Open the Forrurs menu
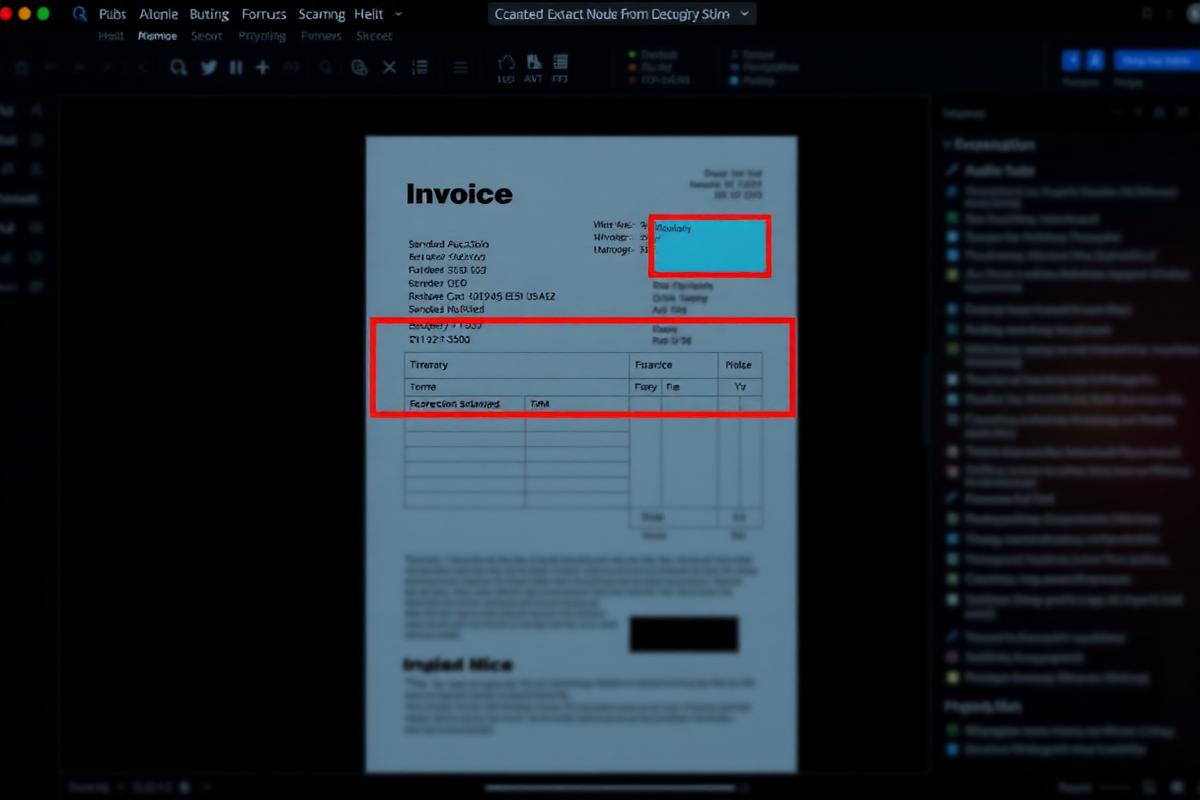This screenshot has width=1200, height=800. pos(264,14)
